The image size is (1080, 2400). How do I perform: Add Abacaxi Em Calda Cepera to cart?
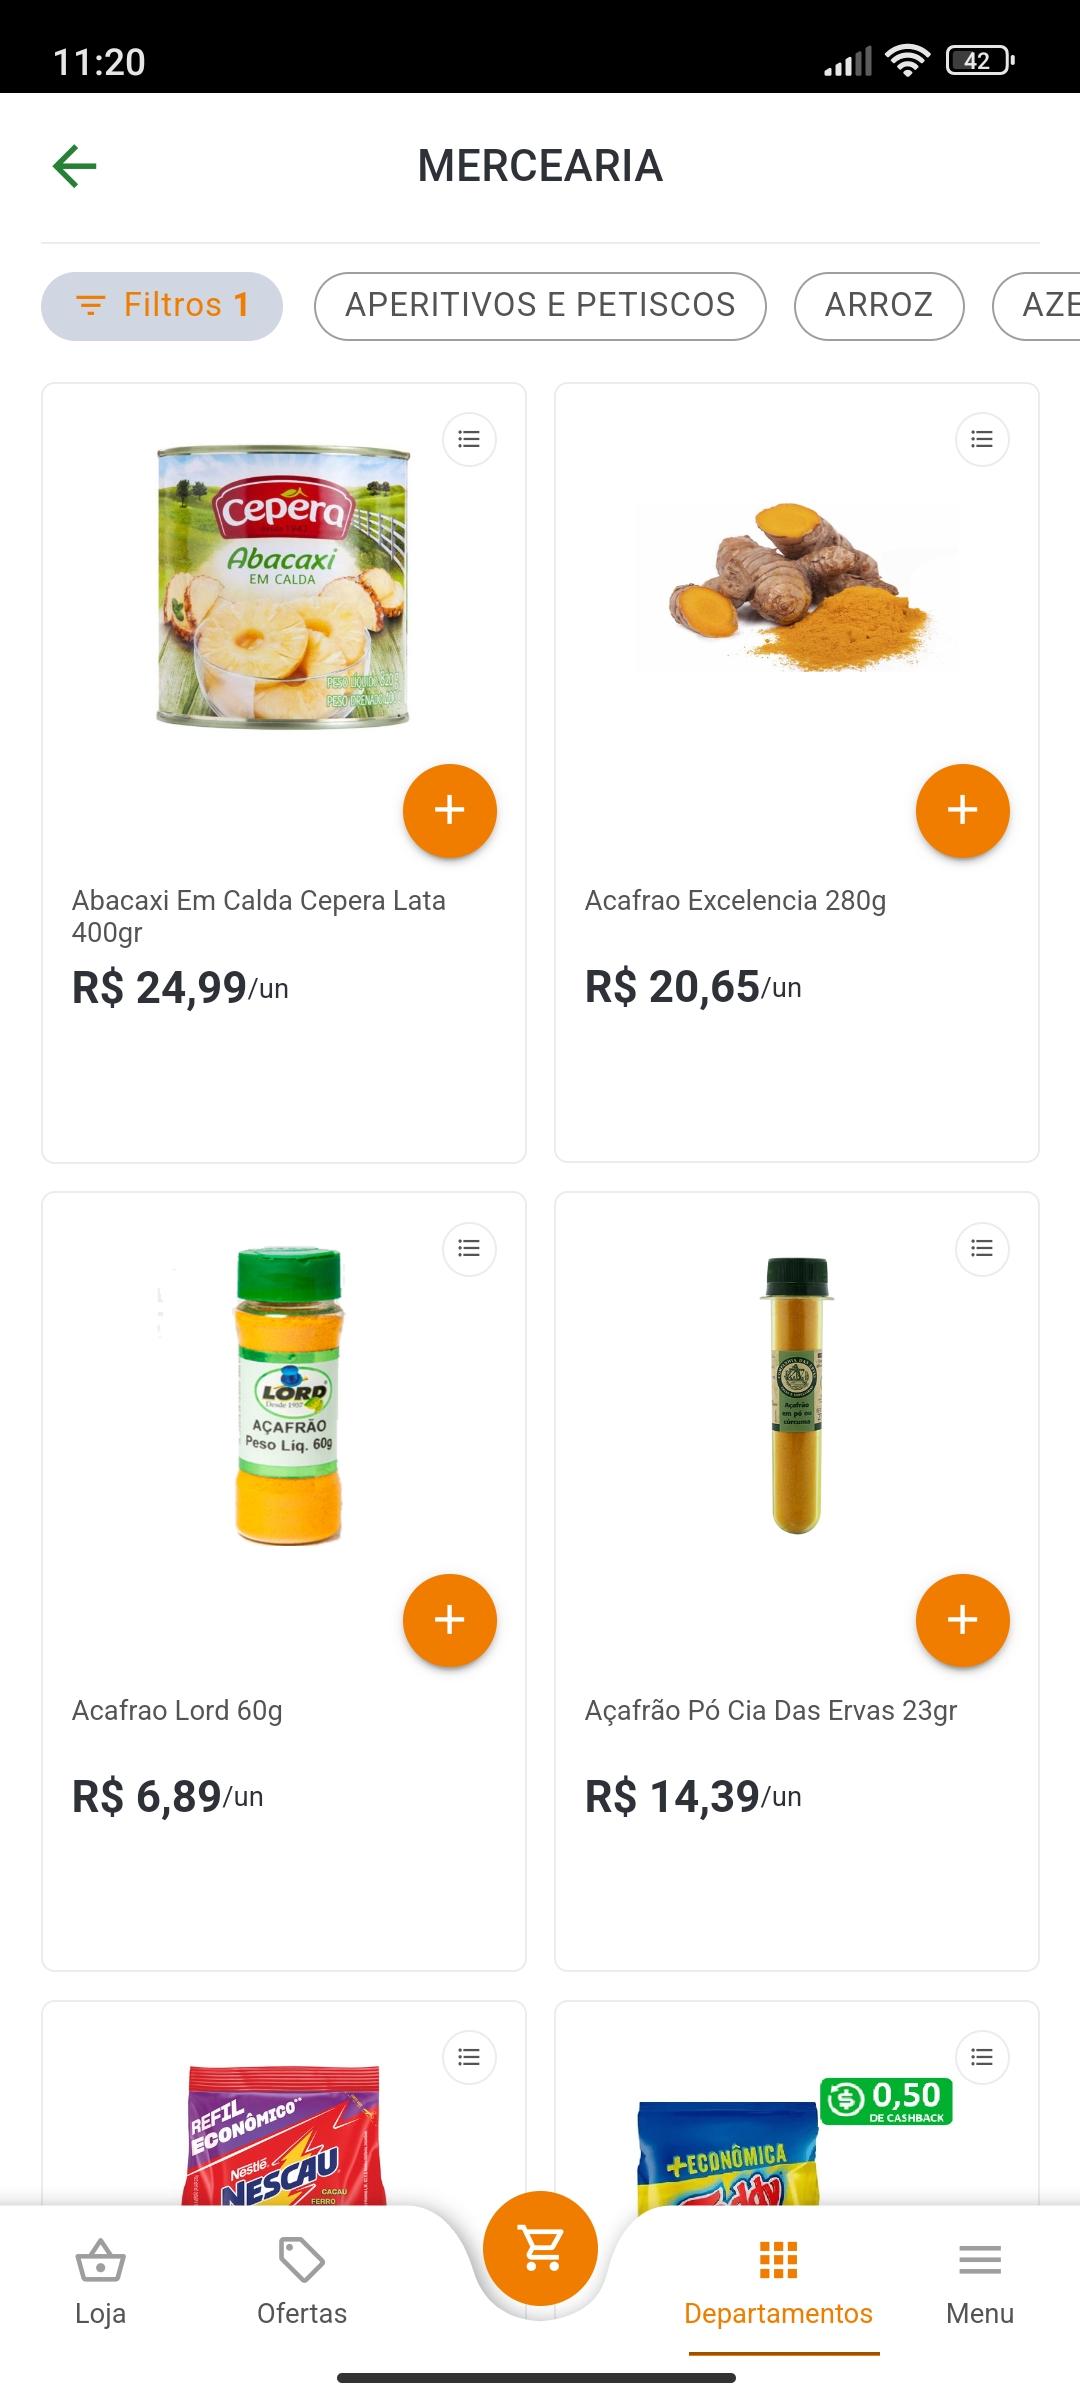coord(450,810)
